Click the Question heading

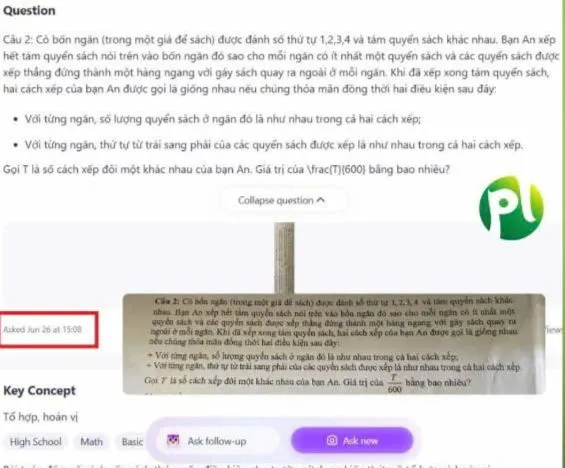[30, 10]
